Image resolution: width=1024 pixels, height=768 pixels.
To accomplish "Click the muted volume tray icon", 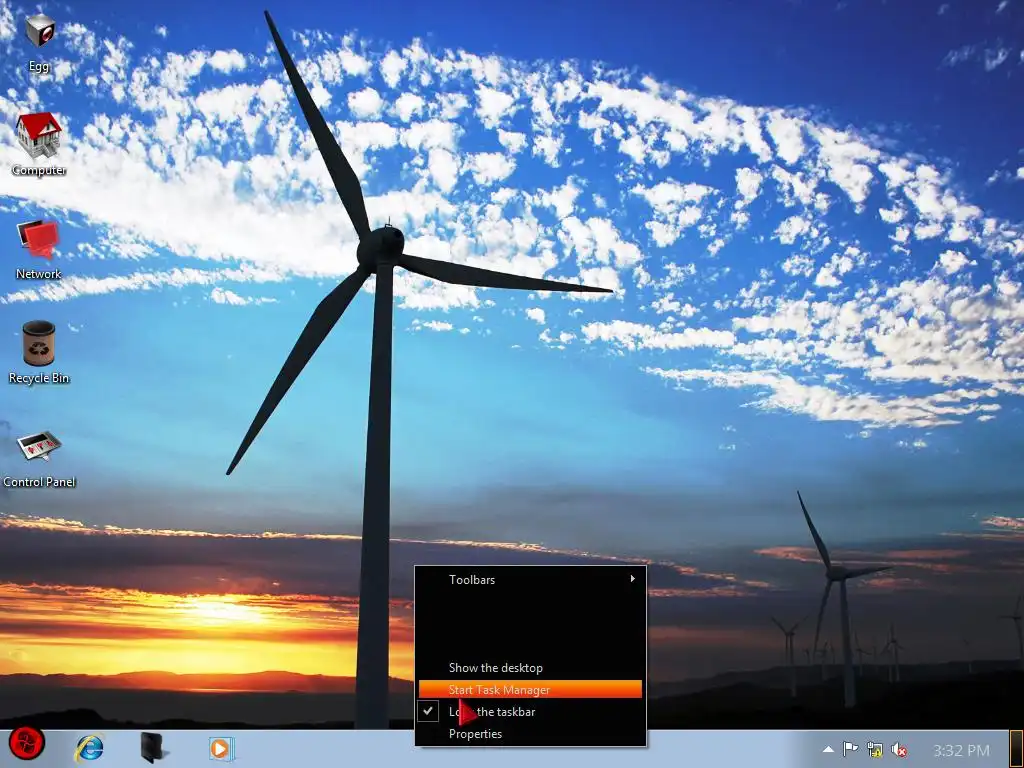I will [x=899, y=750].
